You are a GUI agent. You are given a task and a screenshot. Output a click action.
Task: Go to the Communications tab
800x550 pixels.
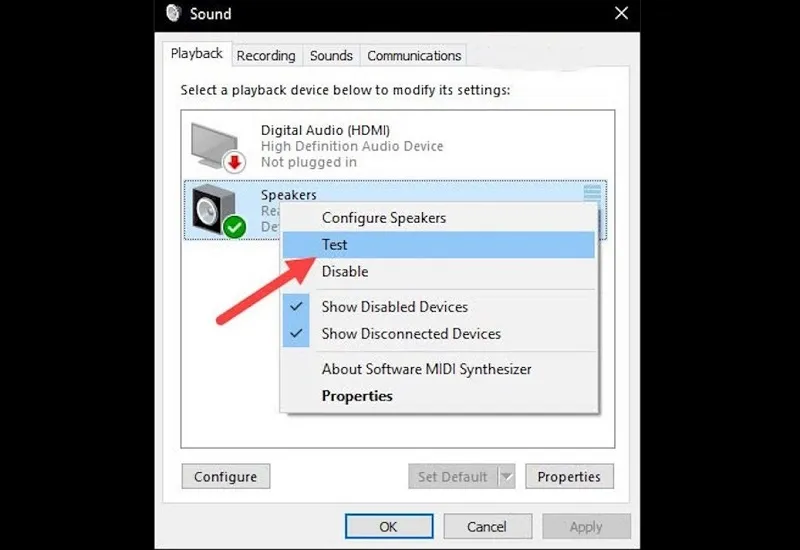point(414,56)
